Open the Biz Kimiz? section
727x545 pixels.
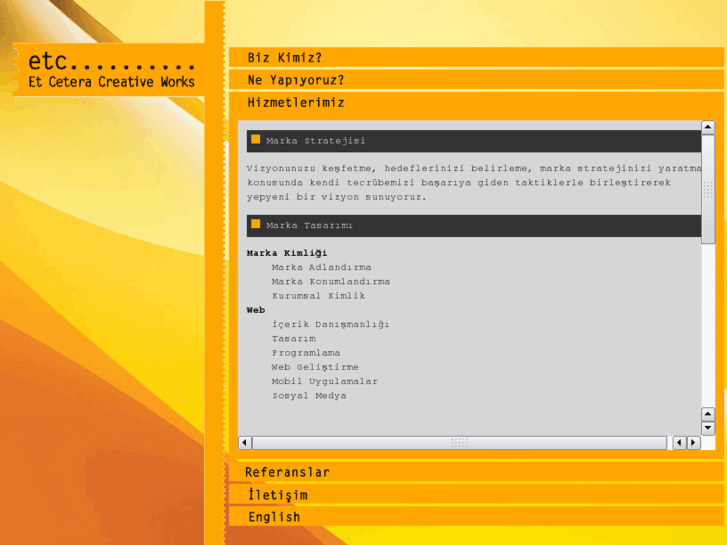coord(476,58)
